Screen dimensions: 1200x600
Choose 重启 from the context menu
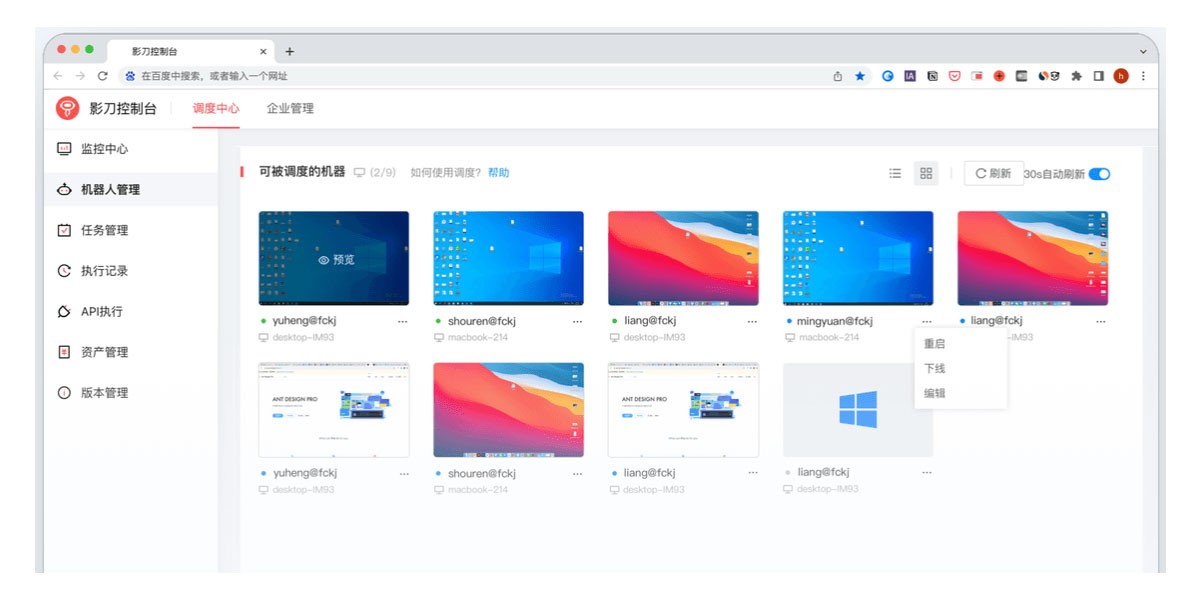tap(934, 344)
